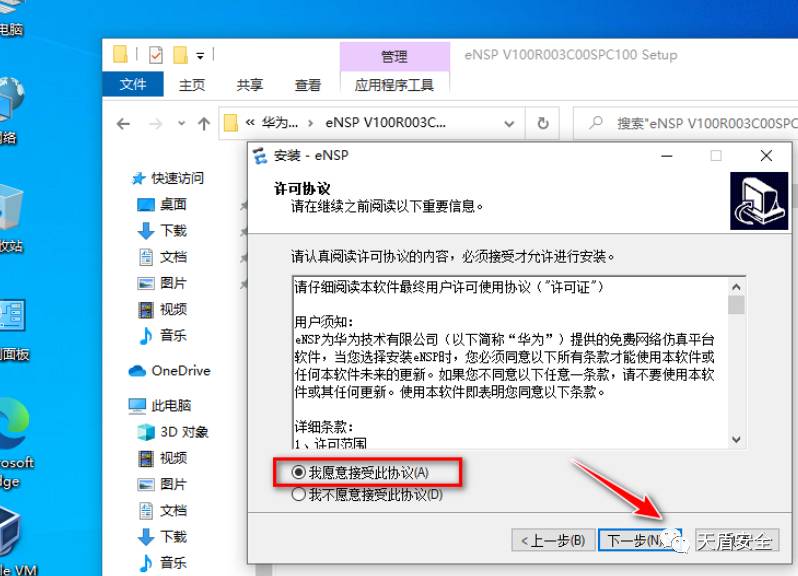Click the 下一步(N) next button

point(639,540)
